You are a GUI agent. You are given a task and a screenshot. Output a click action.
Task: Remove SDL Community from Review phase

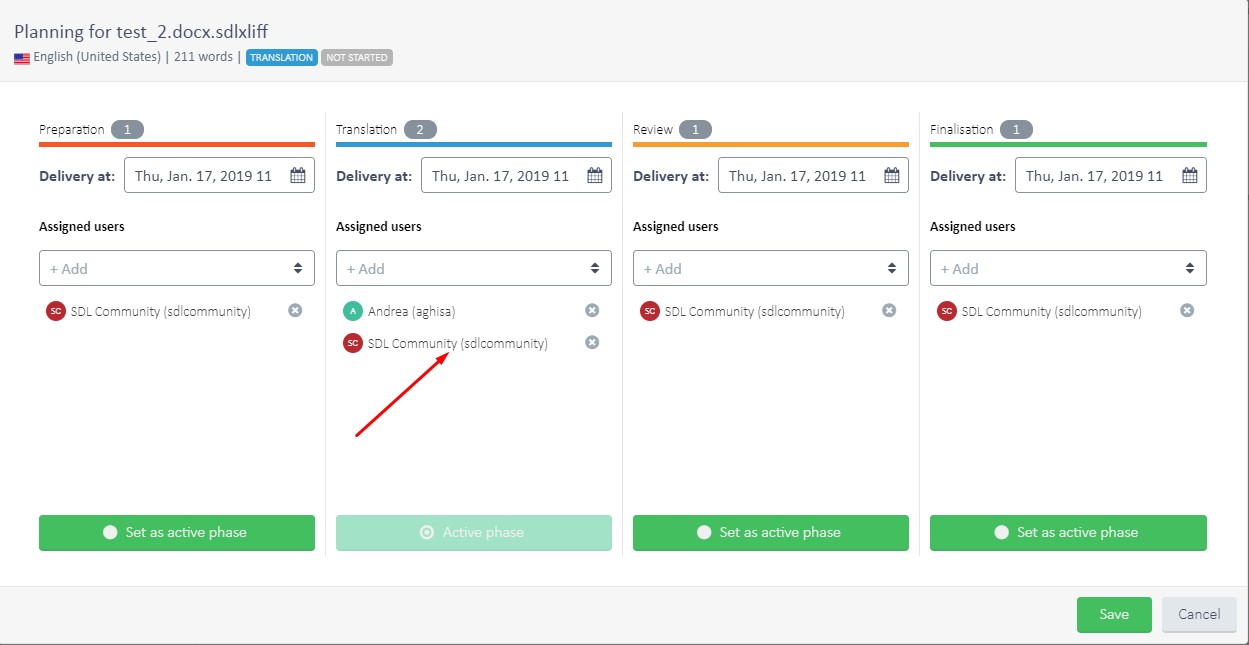click(889, 310)
